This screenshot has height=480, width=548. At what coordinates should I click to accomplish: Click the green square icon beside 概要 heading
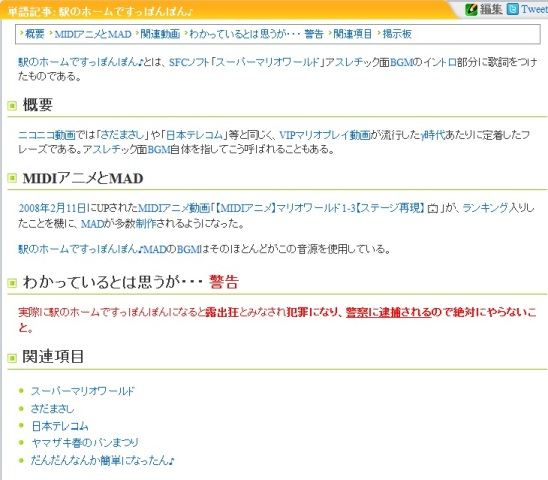pyautogui.click(x=12, y=105)
